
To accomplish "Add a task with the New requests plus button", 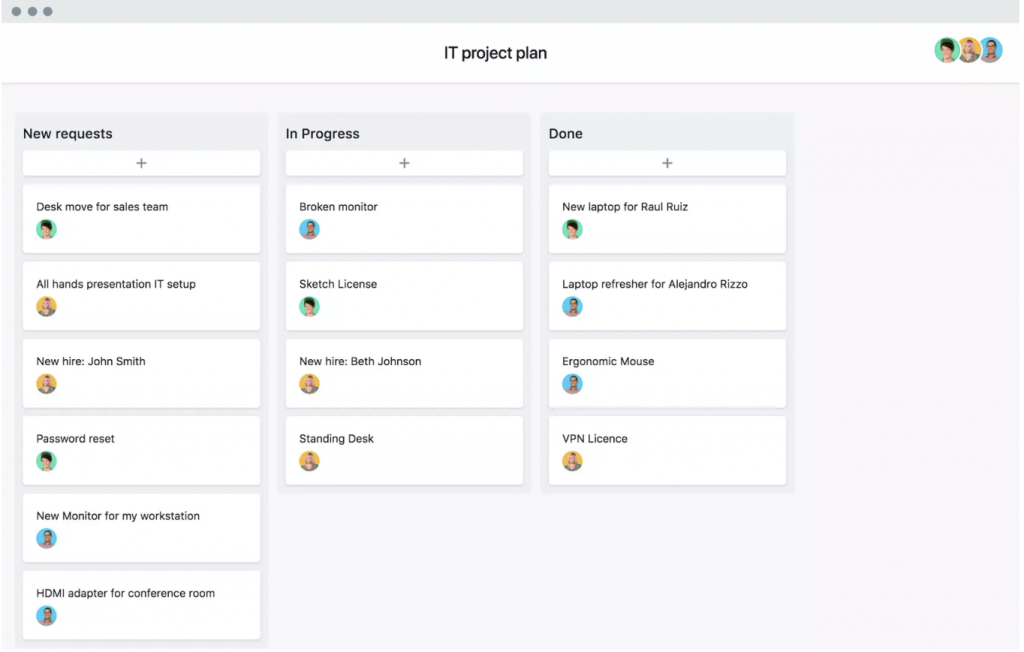I will click(x=140, y=162).
